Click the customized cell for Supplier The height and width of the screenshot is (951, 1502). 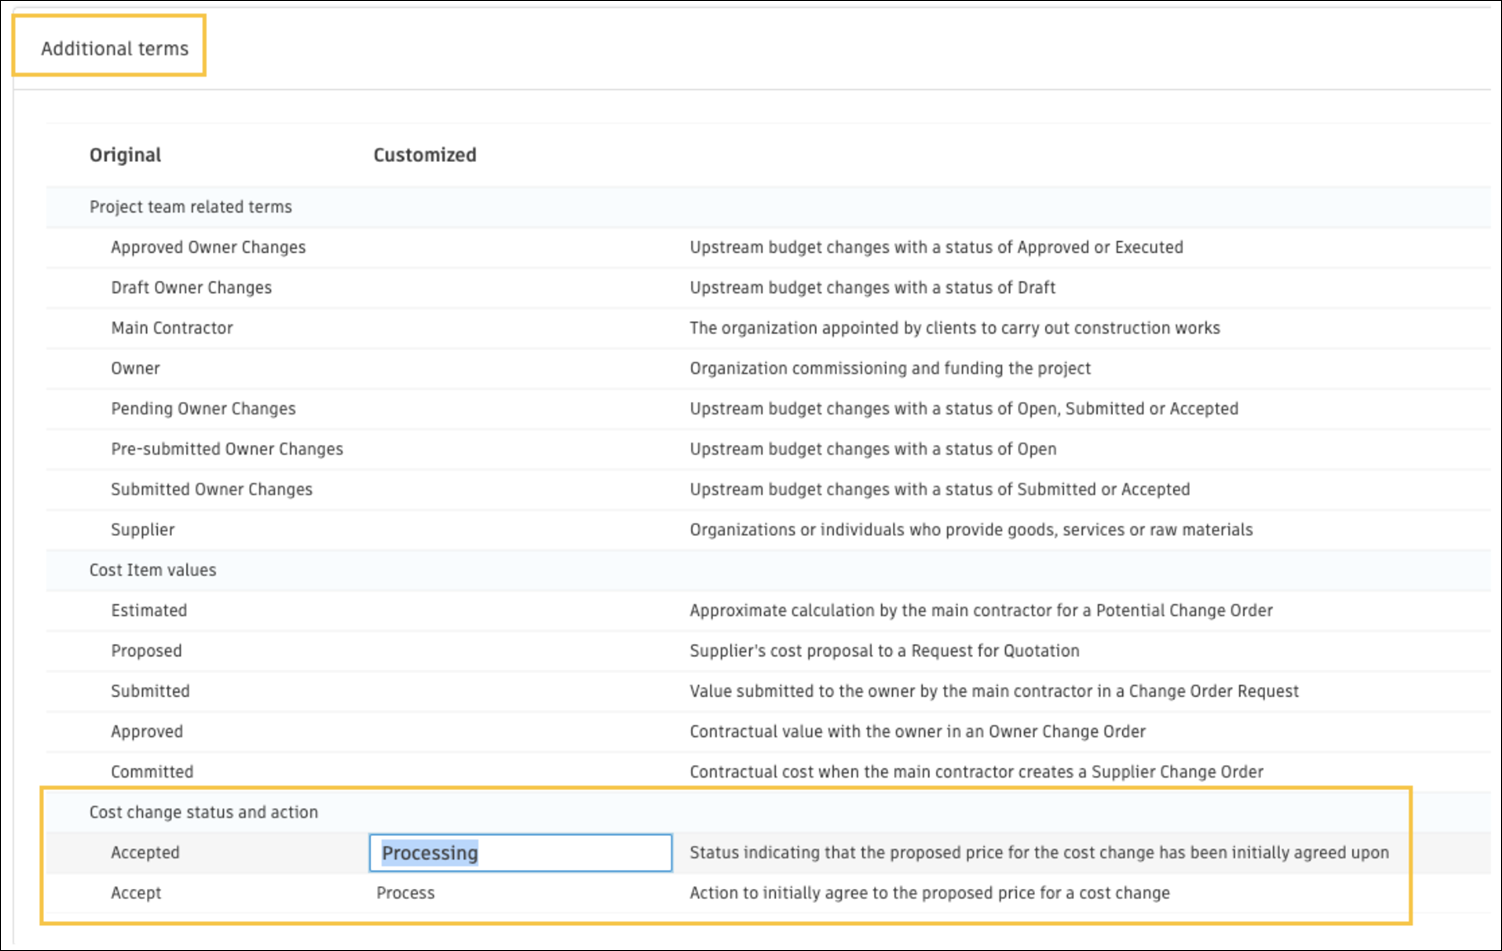(520, 530)
